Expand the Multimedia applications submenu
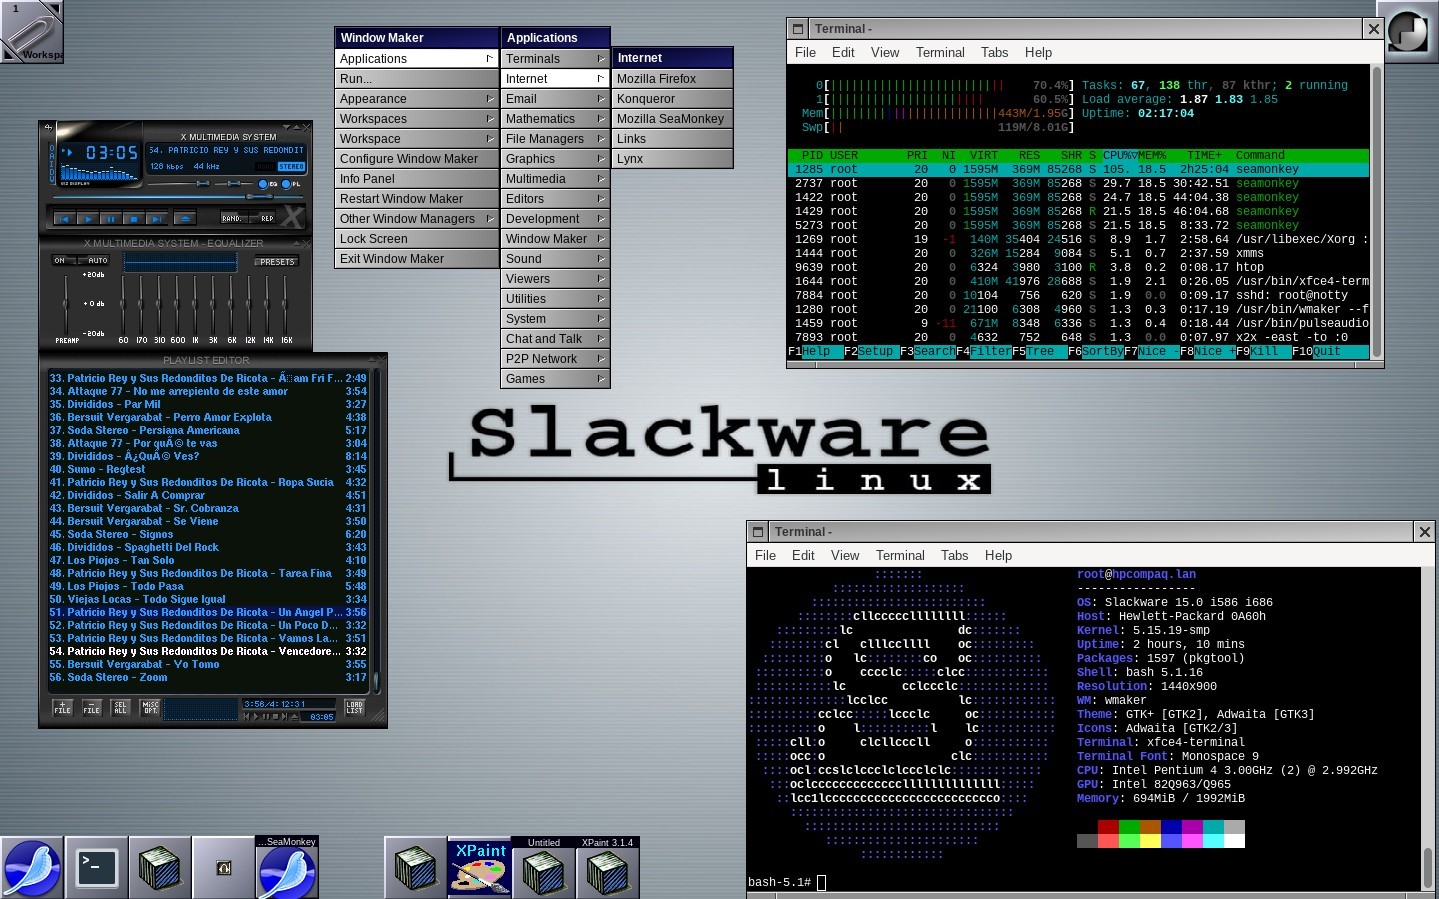 [555, 179]
